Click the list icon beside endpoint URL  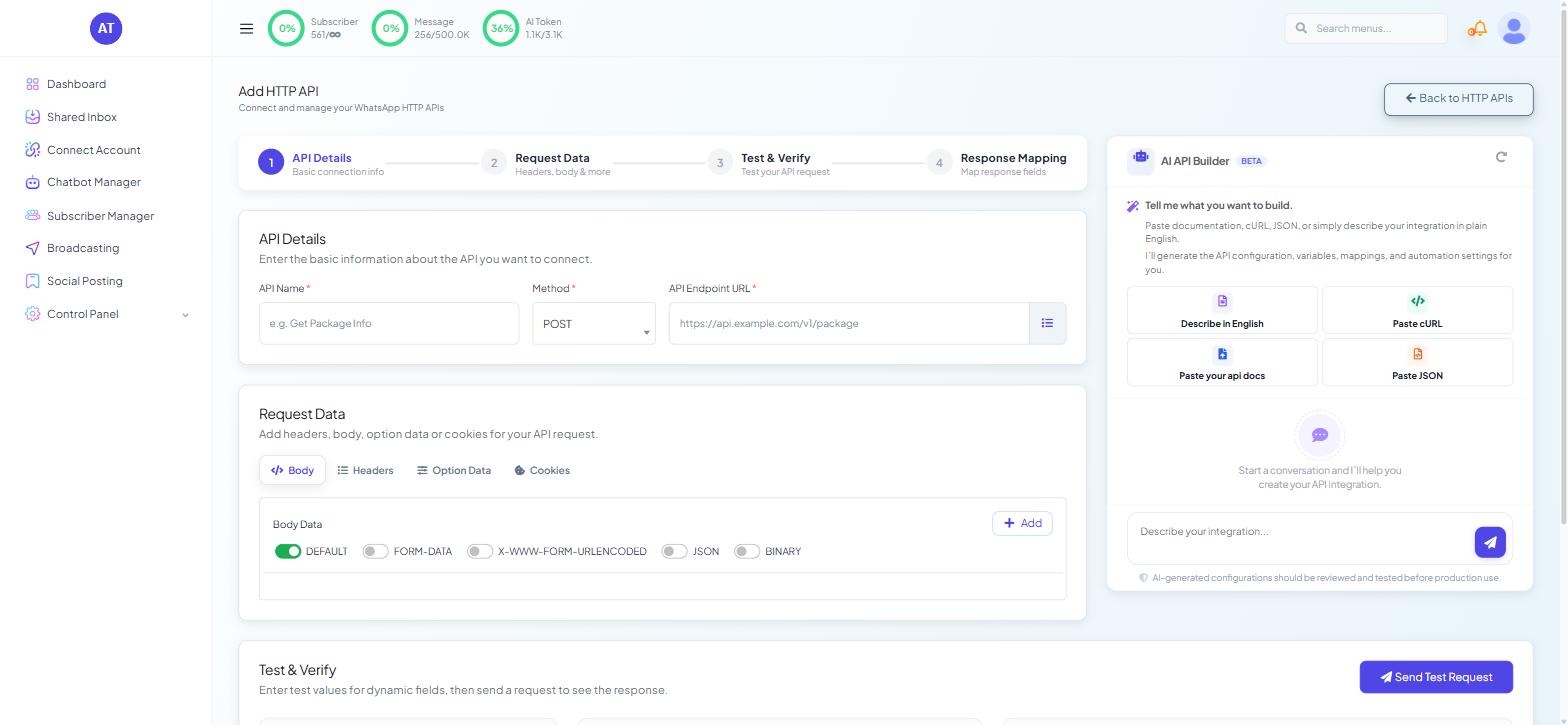tap(1047, 324)
